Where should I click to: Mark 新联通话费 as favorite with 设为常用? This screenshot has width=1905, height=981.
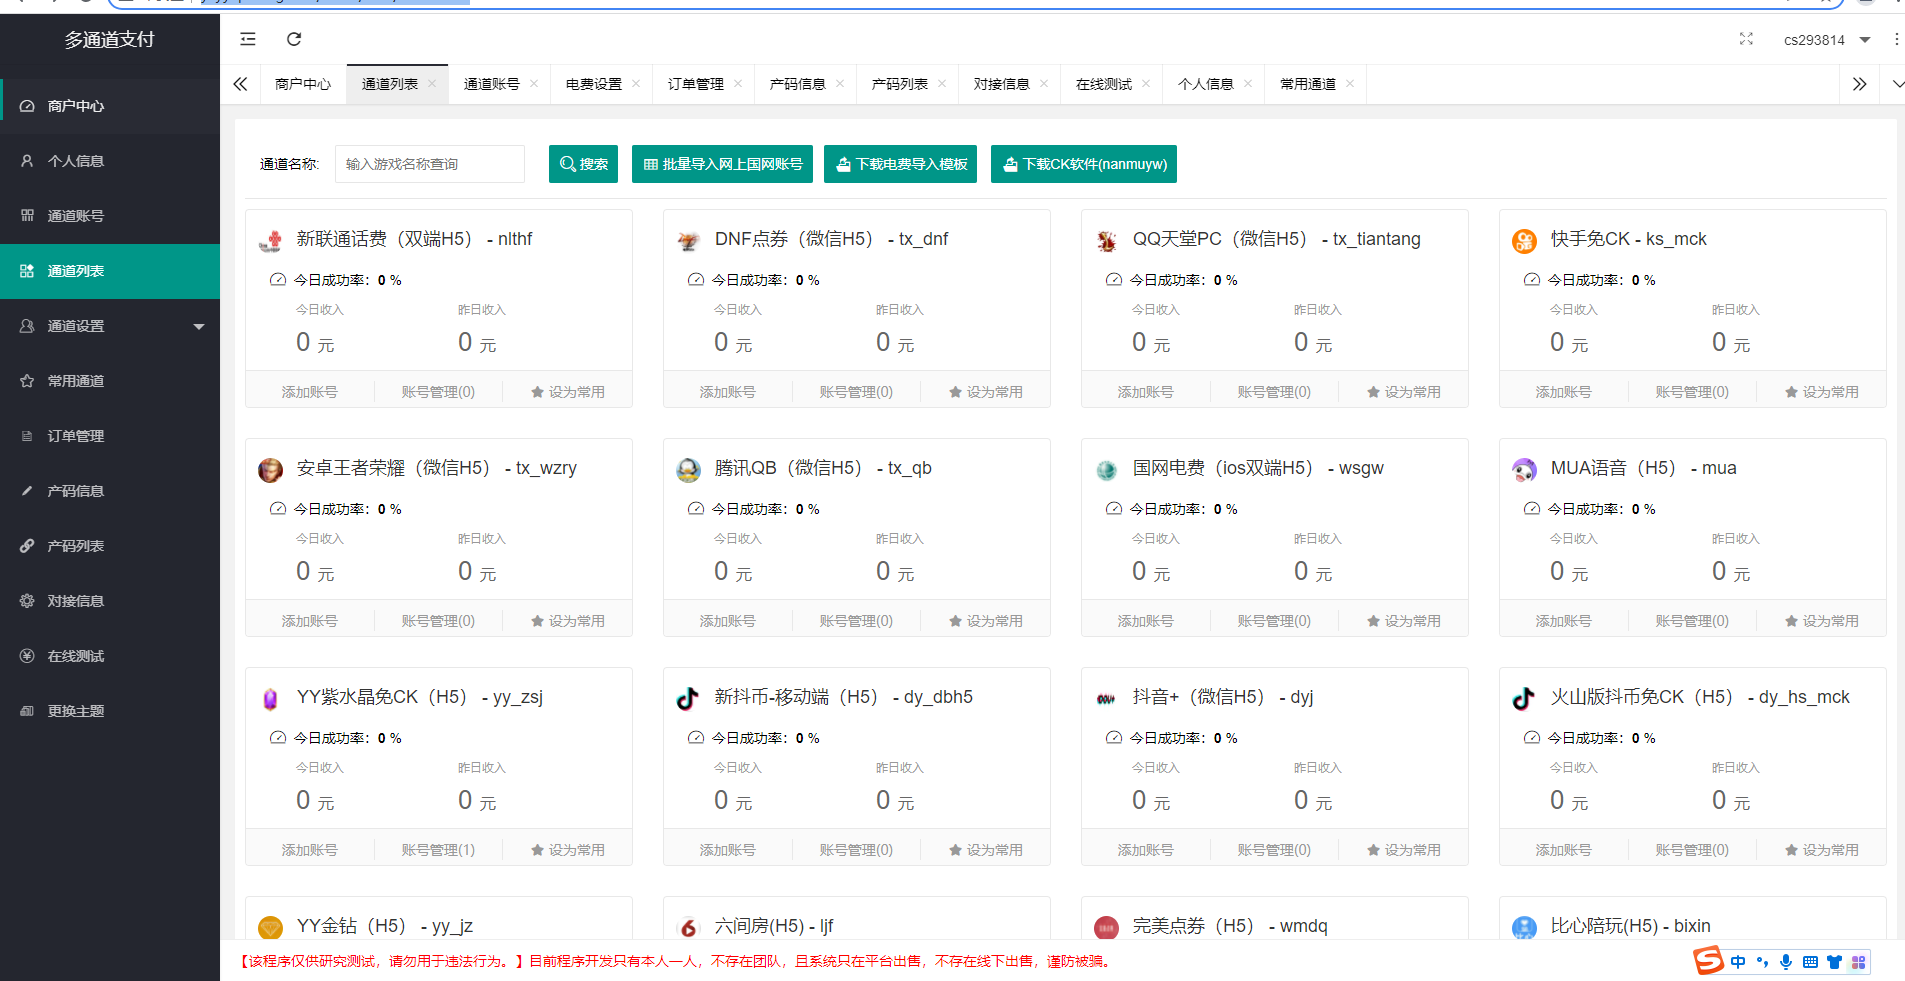(x=568, y=392)
